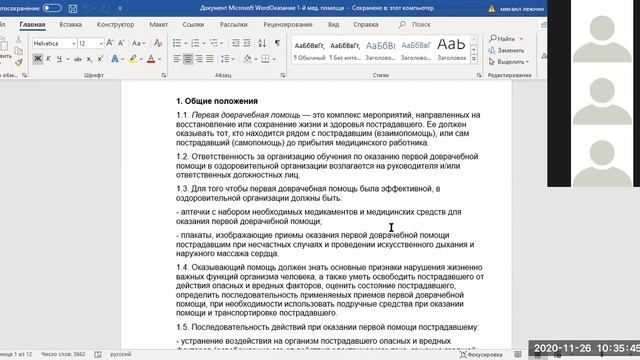The width and height of the screenshot is (640, 360).
Task: Open the Конструктор tab
Action: click(x=116, y=24)
